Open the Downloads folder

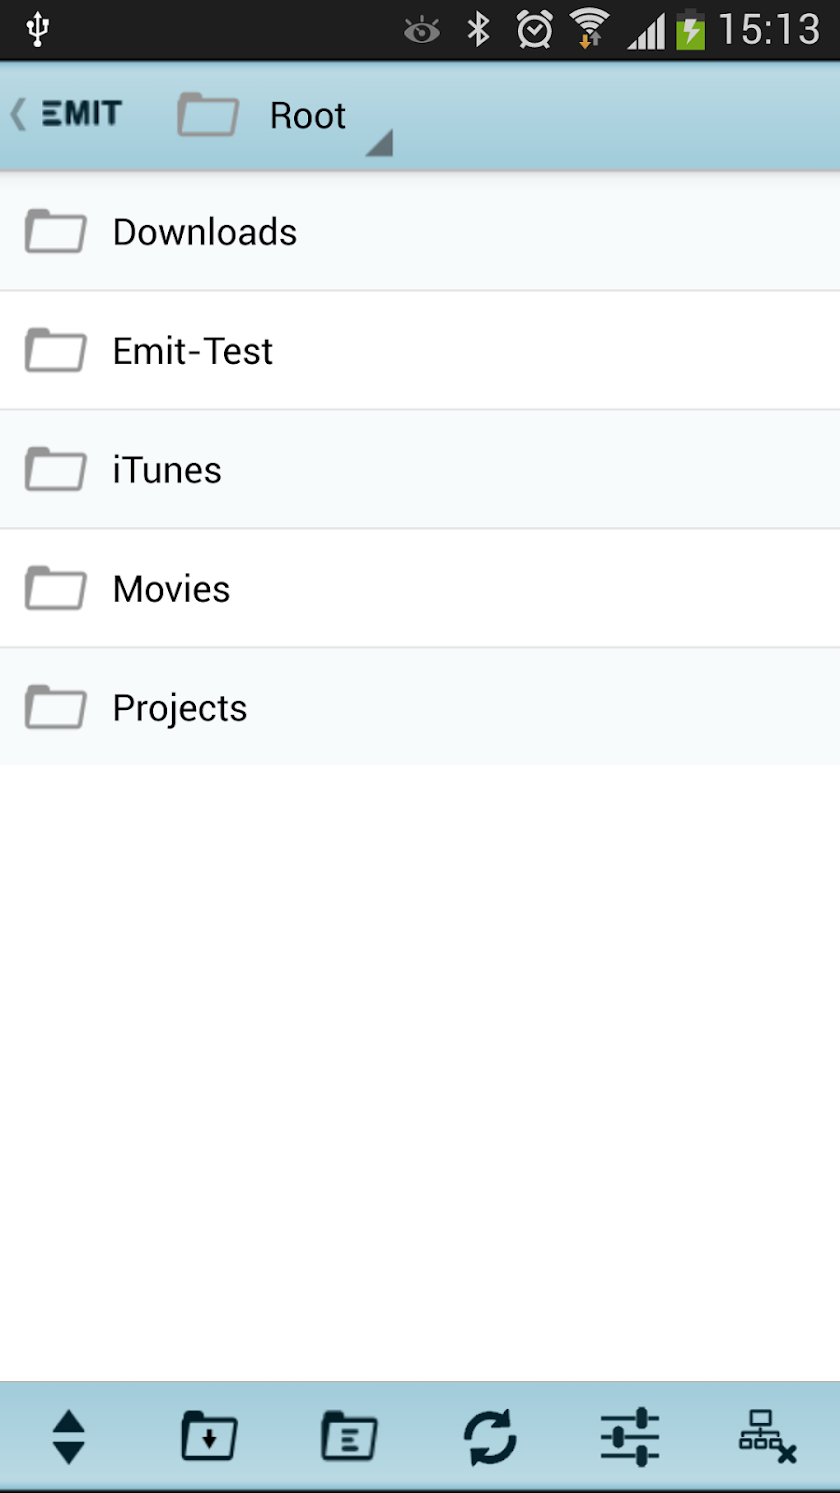[x=205, y=232]
